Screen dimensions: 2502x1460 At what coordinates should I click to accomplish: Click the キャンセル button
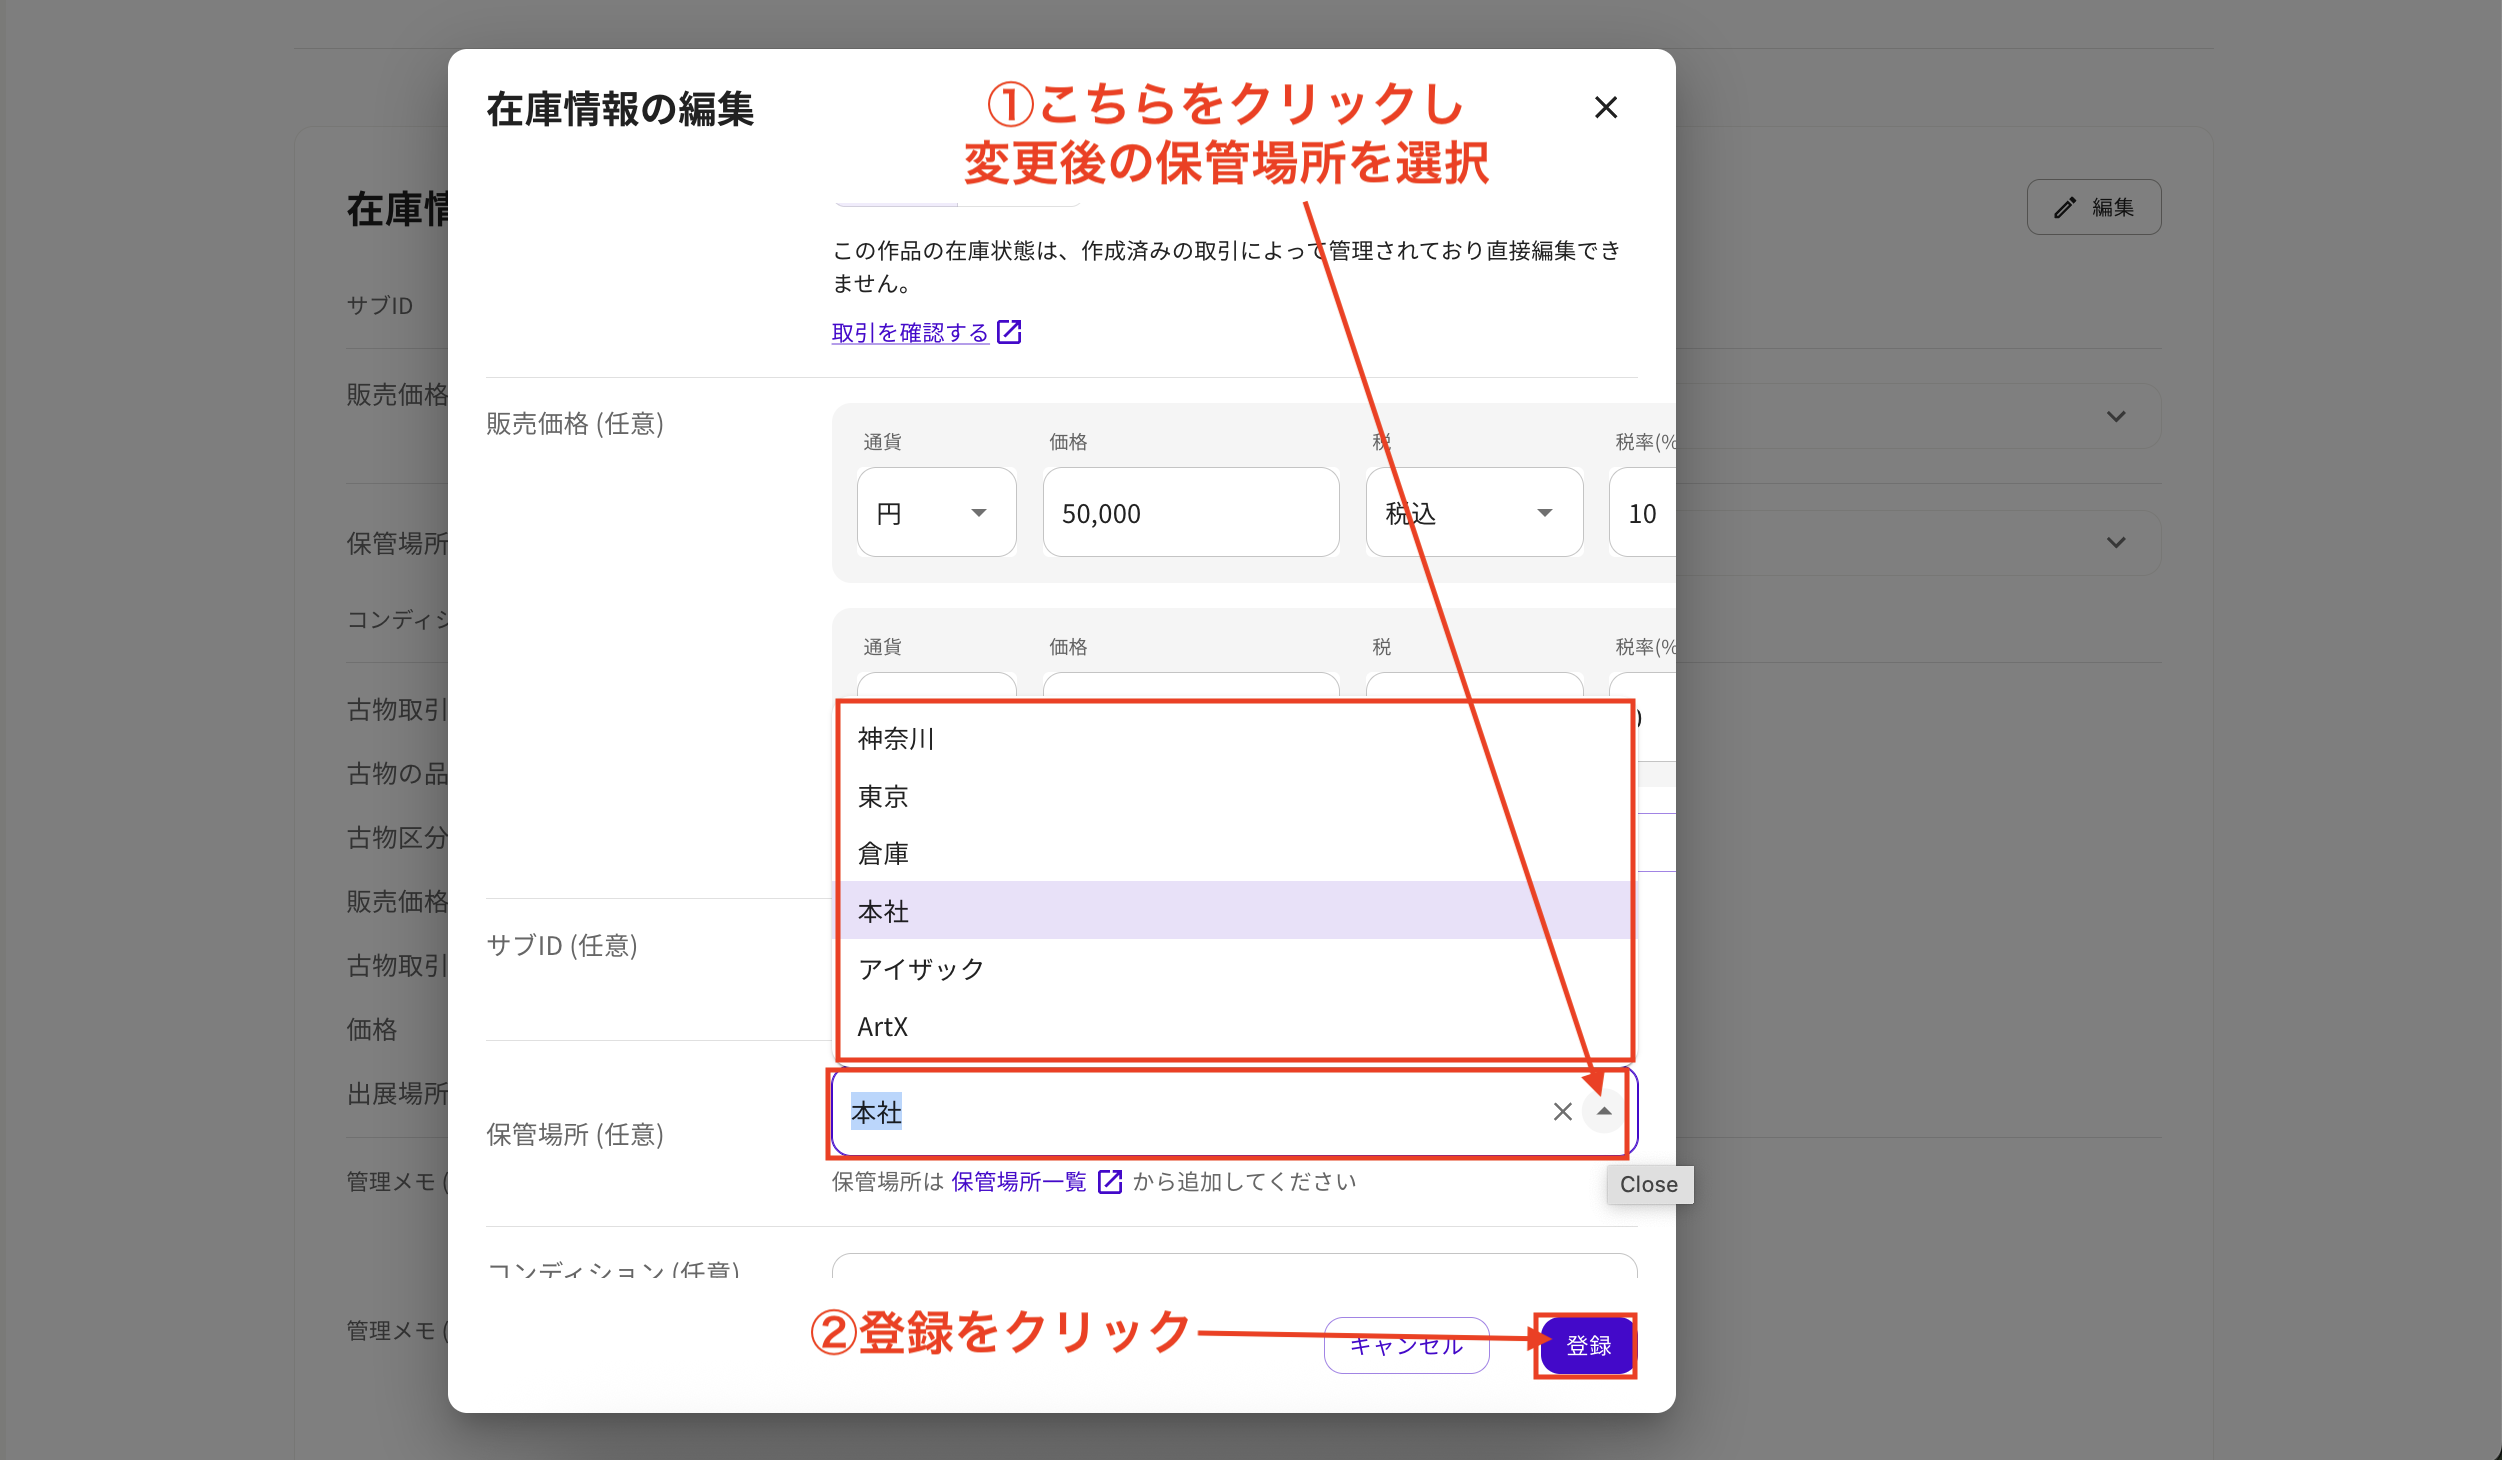pos(1406,1345)
